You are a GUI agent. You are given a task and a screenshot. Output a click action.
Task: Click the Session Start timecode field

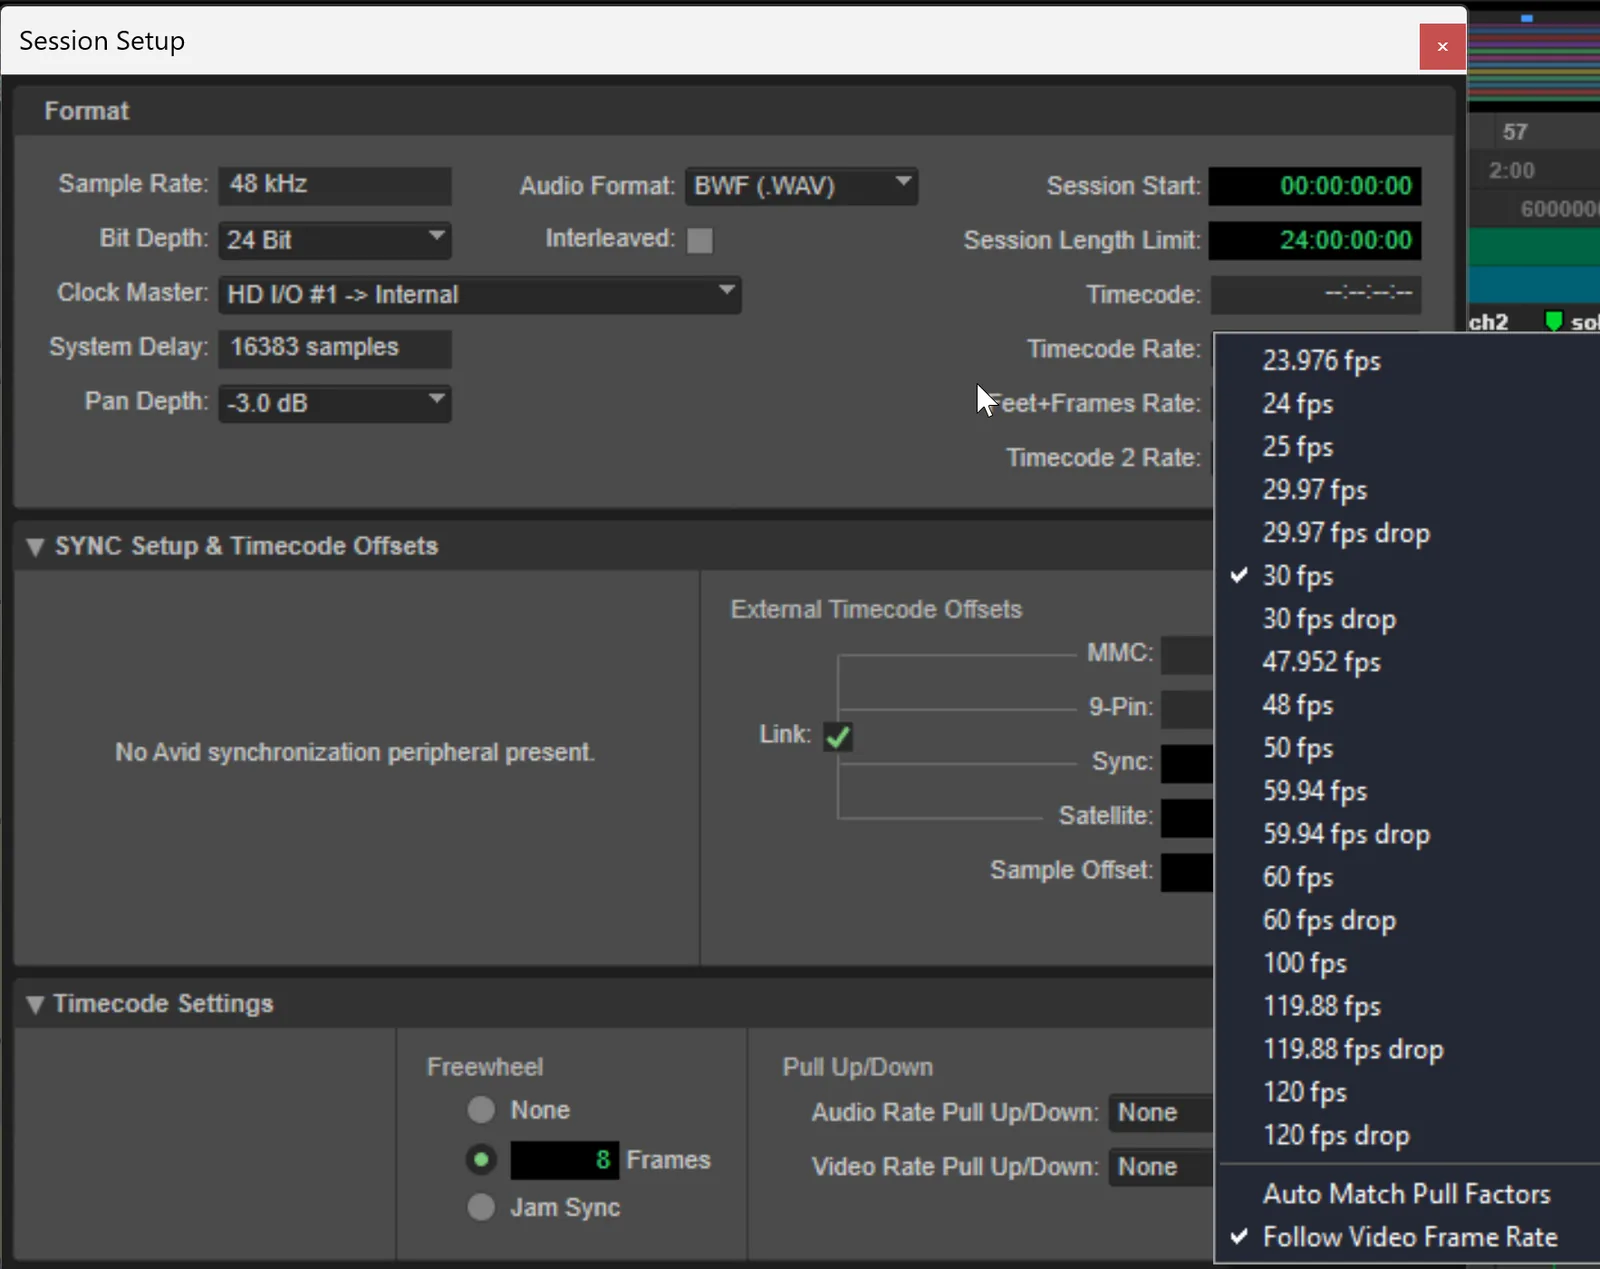1315,186
